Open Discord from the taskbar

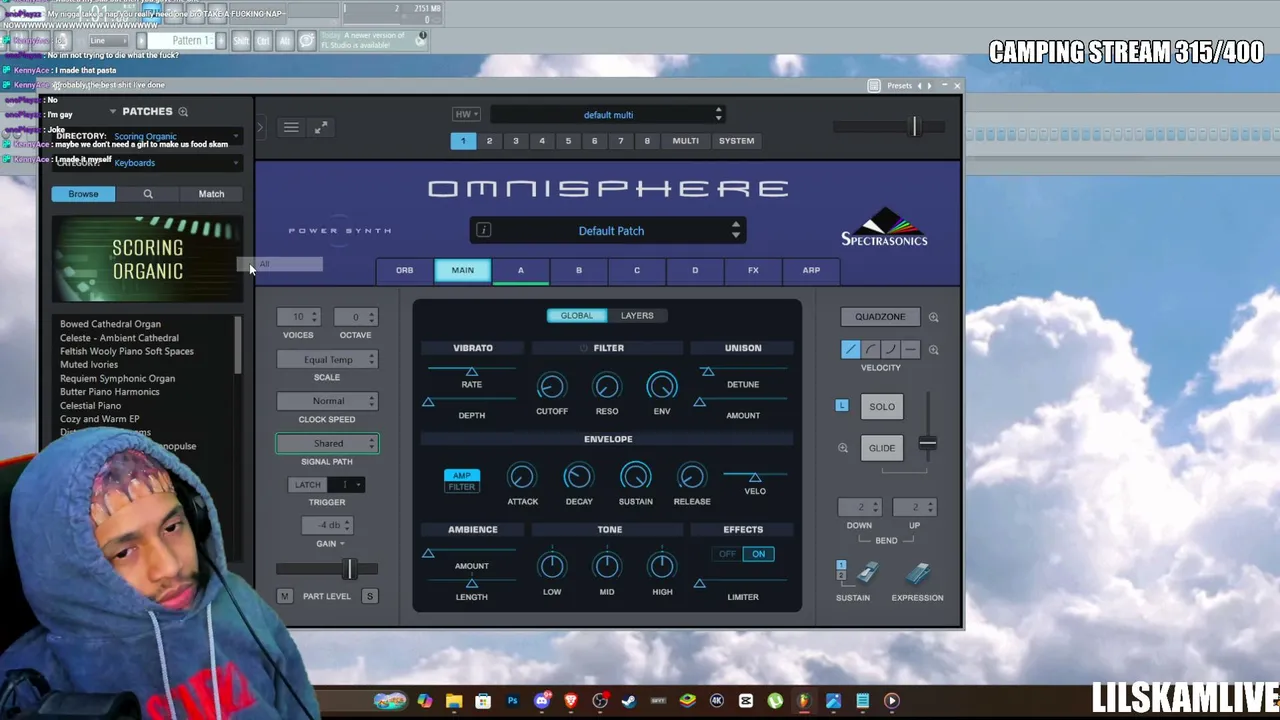pyautogui.click(x=542, y=701)
